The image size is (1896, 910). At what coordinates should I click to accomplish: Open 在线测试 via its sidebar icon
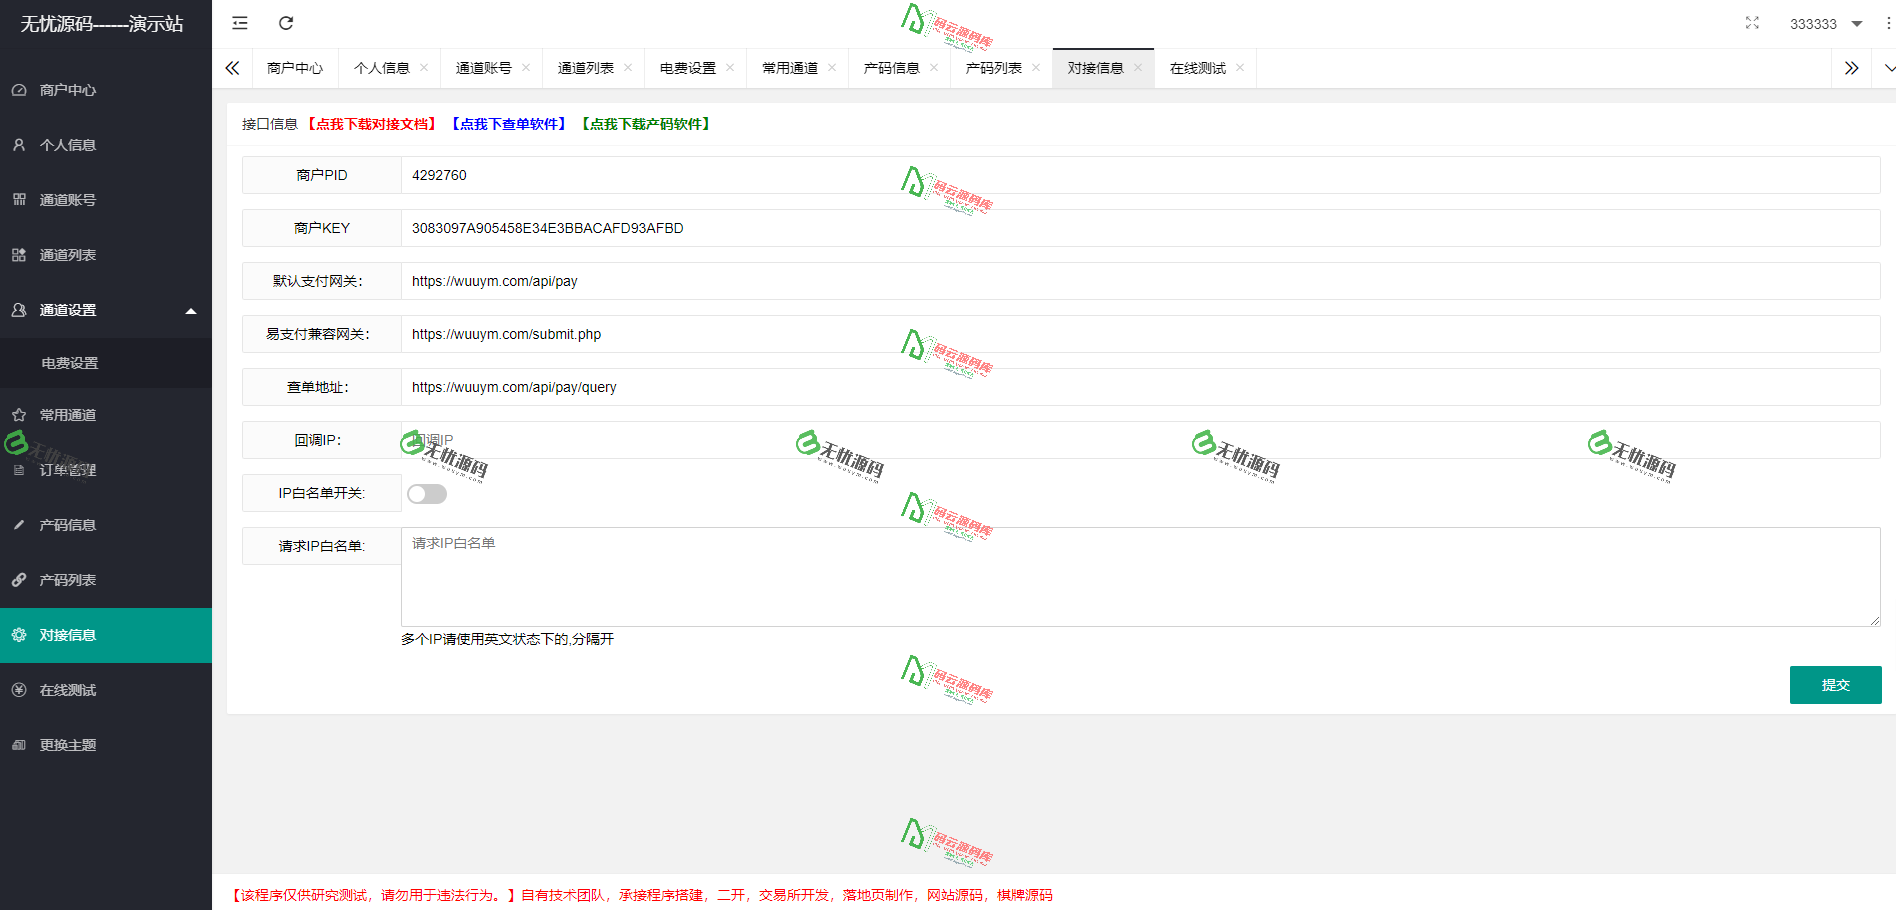(18, 689)
